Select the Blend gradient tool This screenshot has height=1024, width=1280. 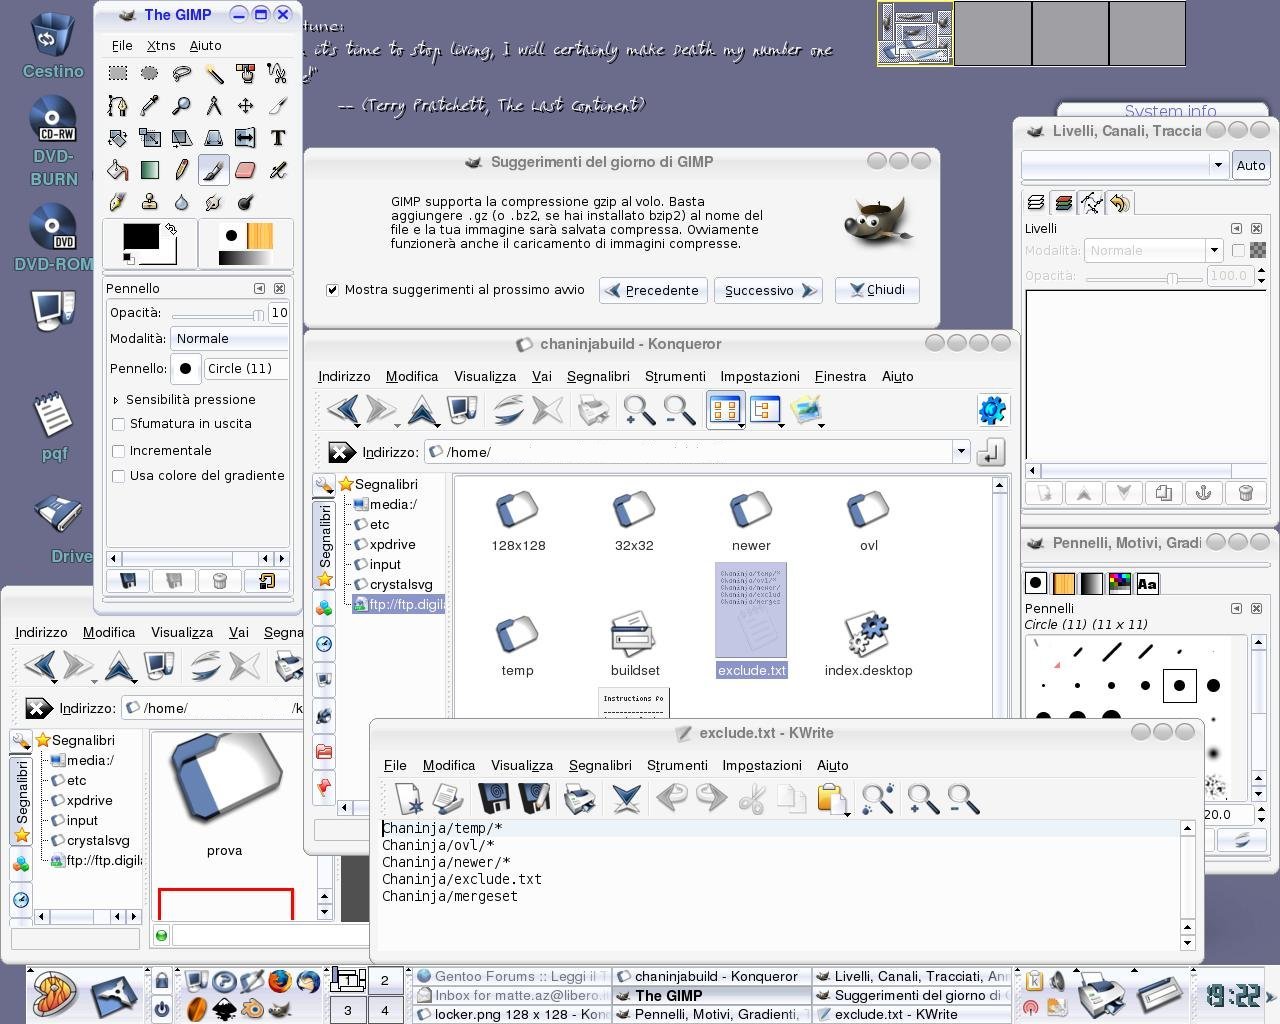(150, 170)
